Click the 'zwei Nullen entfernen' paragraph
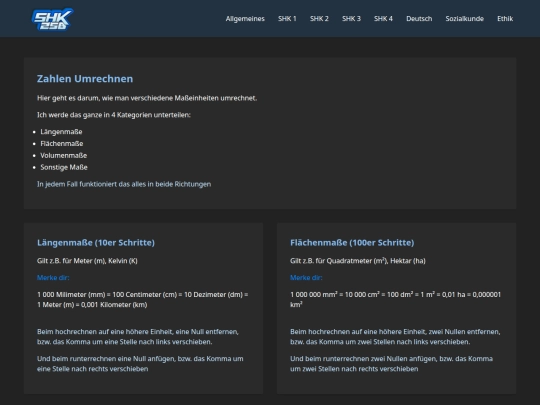The height and width of the screenshot is (405, 540). (x=395, y=336)
